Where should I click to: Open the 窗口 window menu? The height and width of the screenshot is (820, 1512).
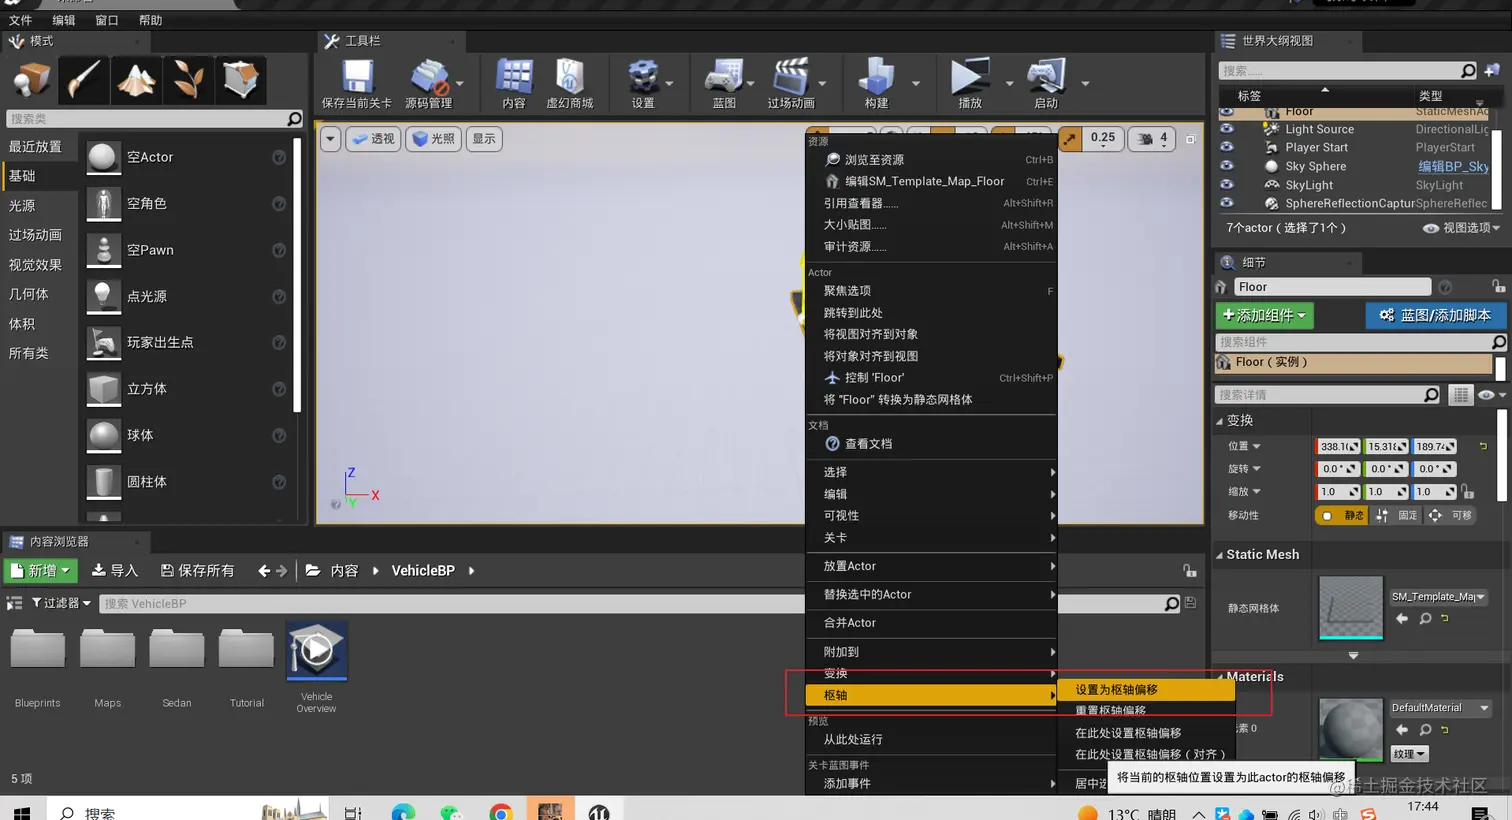(x=107, y=20)
